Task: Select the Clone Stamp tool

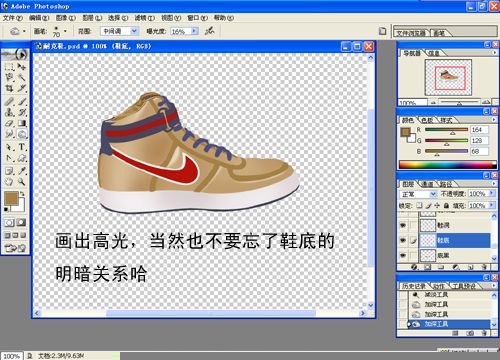Action: (9, 112)
